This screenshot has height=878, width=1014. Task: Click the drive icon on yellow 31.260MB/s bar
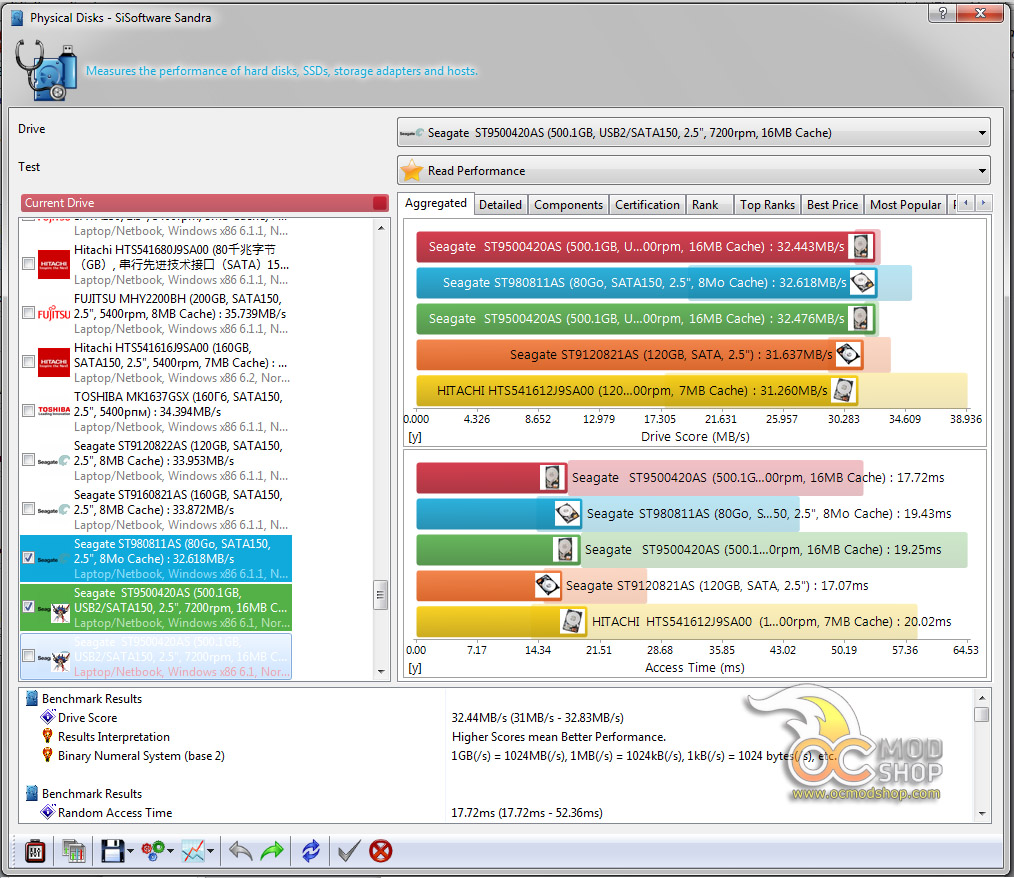[843, 390]
